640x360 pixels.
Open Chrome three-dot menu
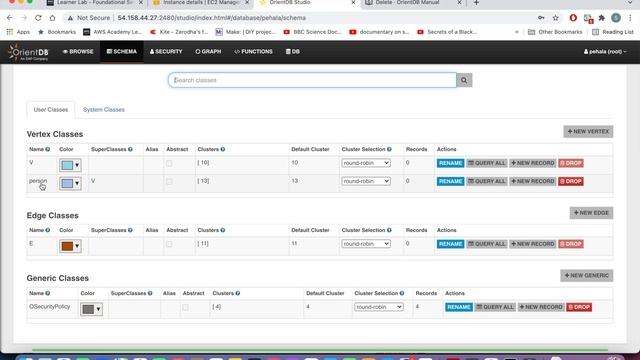pos(630,18)
